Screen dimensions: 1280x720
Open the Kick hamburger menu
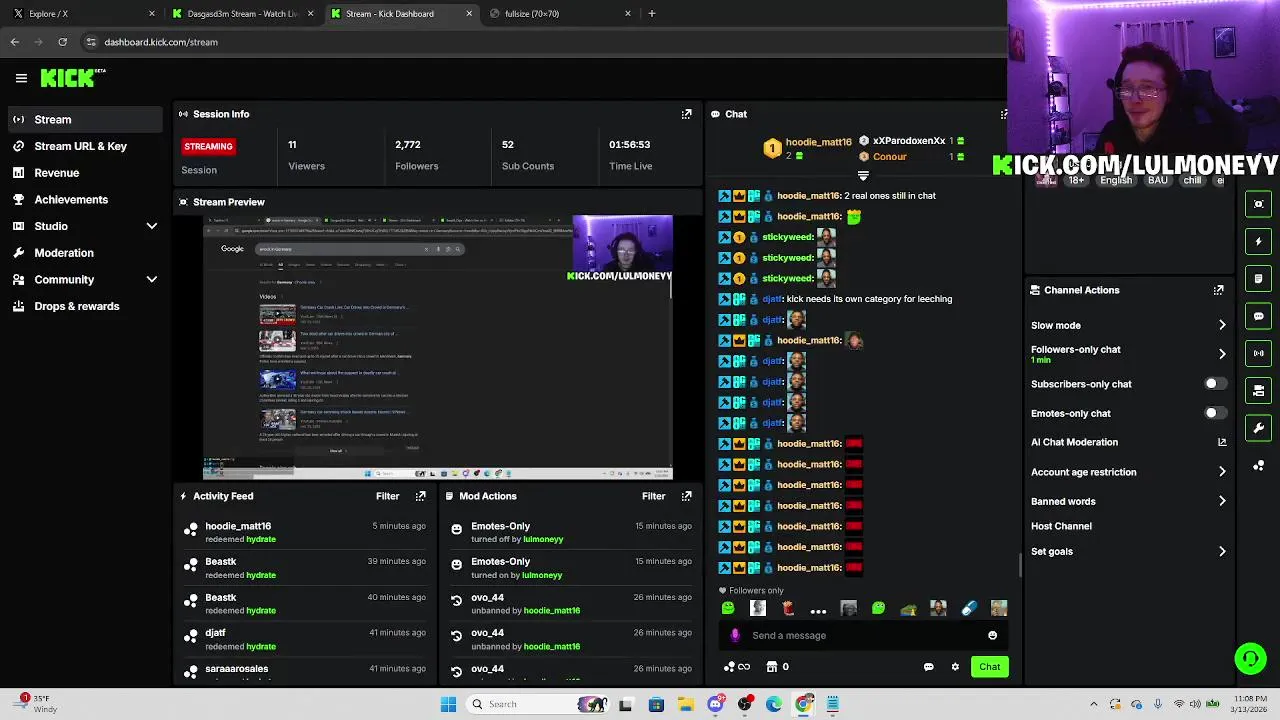point(21,78)
